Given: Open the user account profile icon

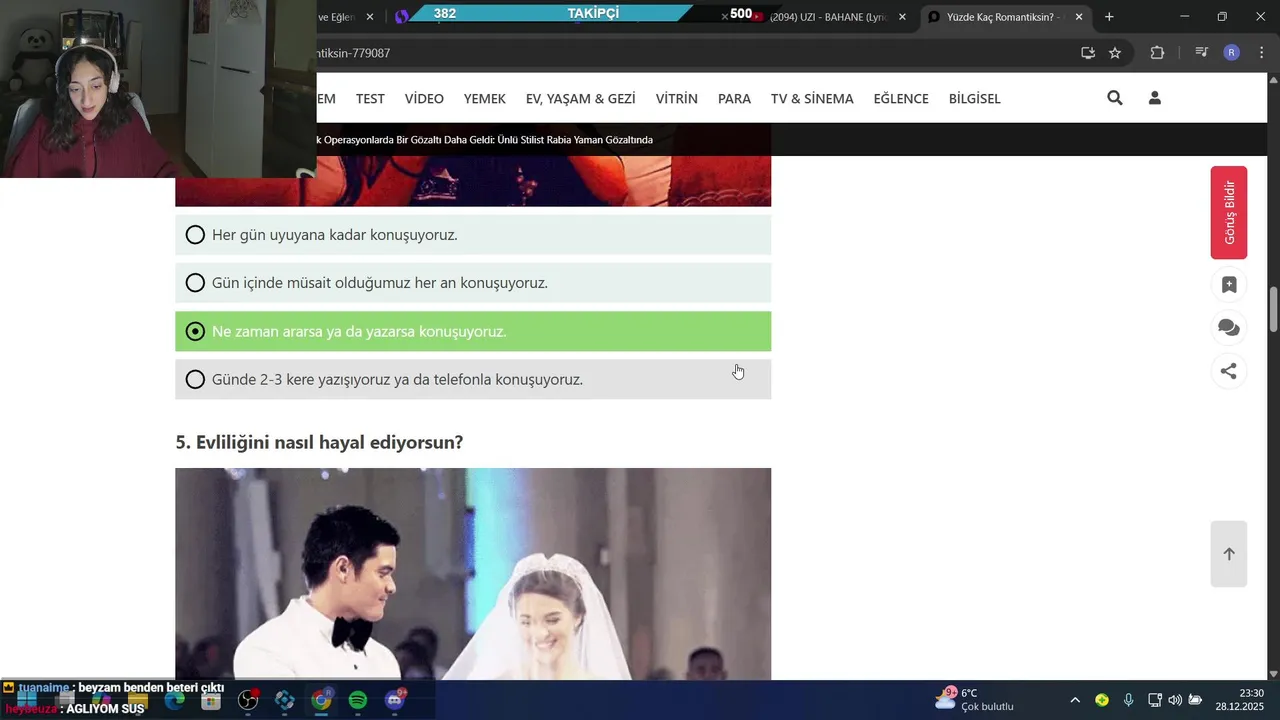Looking at the screenshot, I should [x=1155, y=98].
